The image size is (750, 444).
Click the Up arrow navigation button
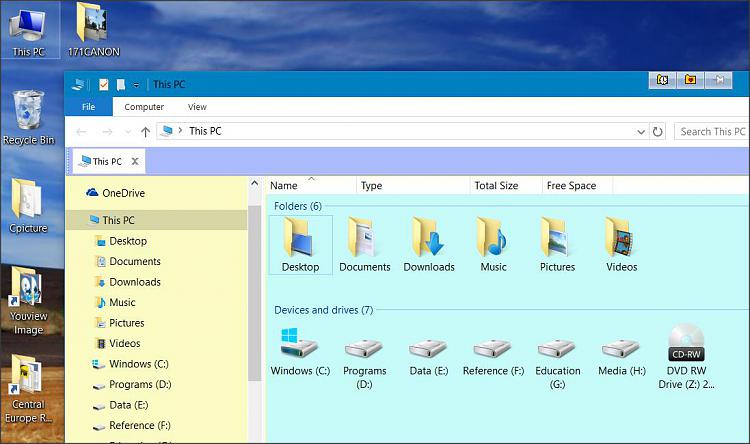coord(145,132)
